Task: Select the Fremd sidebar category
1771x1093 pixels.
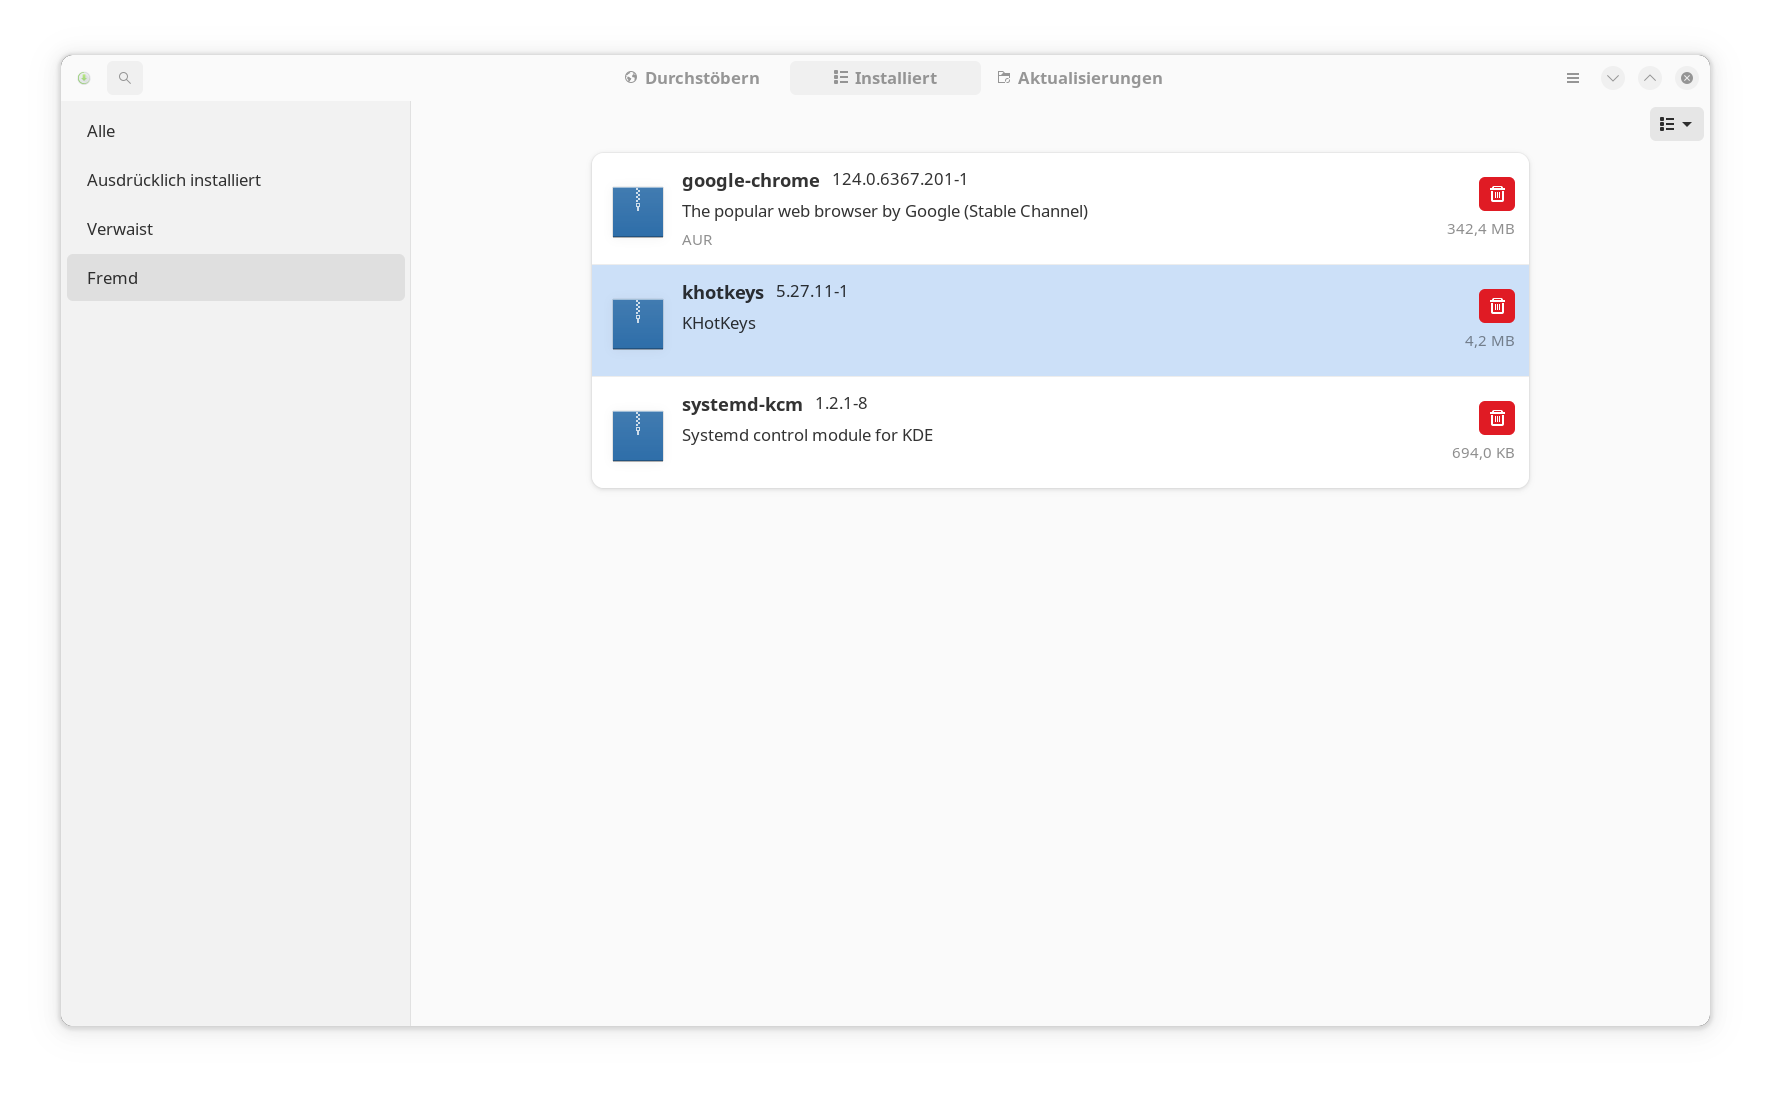Action: (112, 278)
